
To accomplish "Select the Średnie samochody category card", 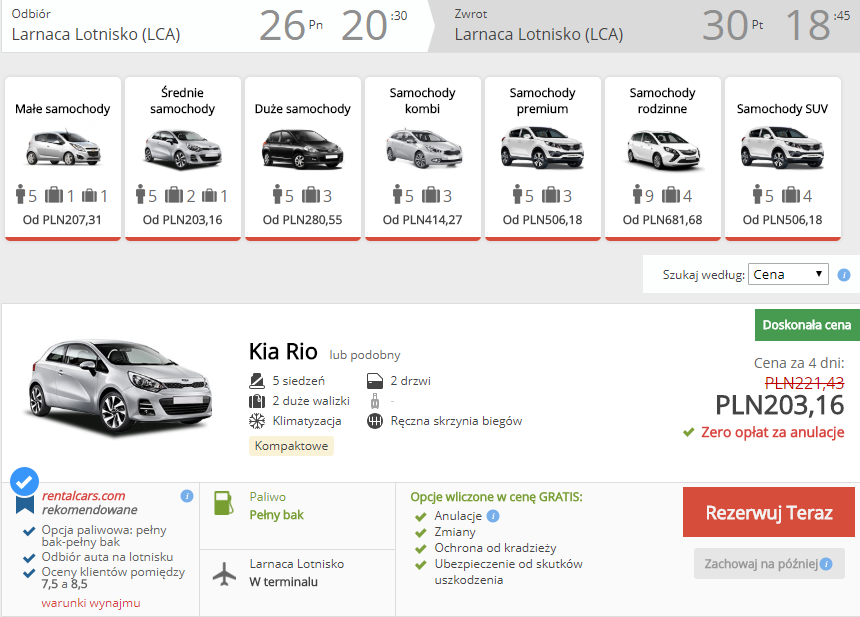I will (183, 159).
